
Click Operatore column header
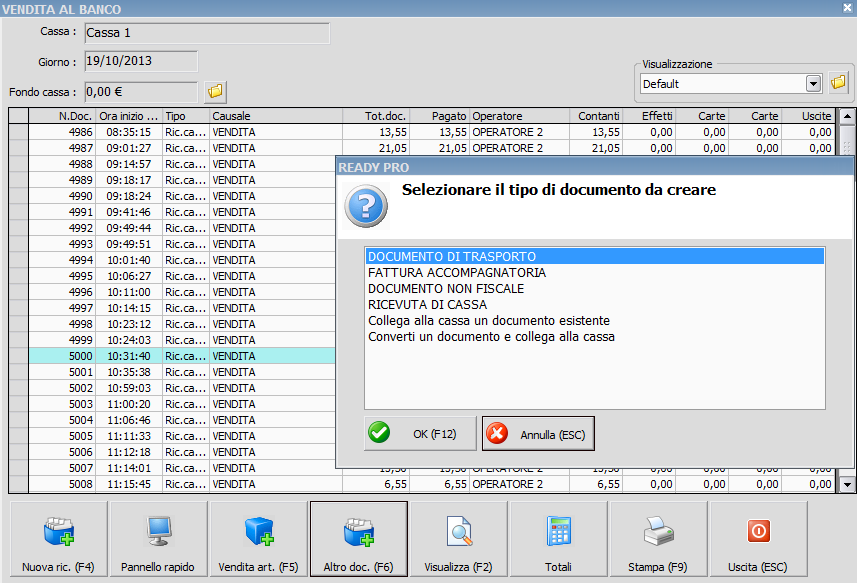pyautogui.click(x=519, y=116)
